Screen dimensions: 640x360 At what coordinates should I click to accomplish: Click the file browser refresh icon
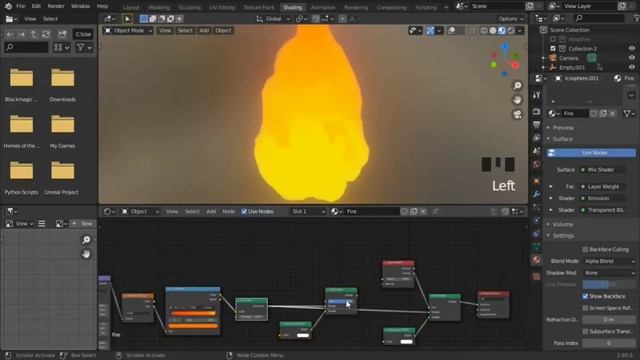(46, 34)
